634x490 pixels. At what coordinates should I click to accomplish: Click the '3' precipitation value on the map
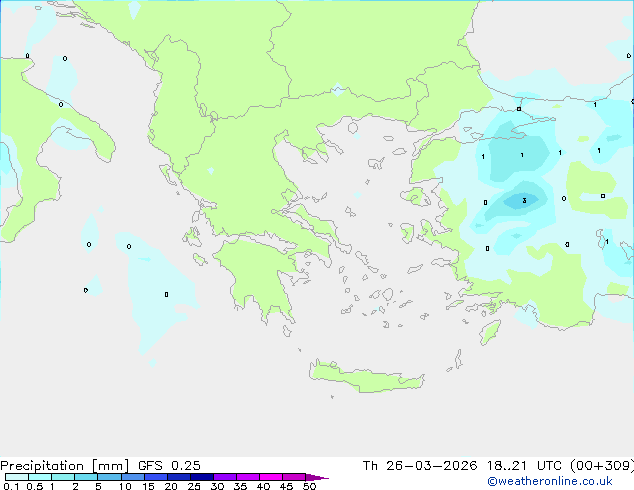524,201
